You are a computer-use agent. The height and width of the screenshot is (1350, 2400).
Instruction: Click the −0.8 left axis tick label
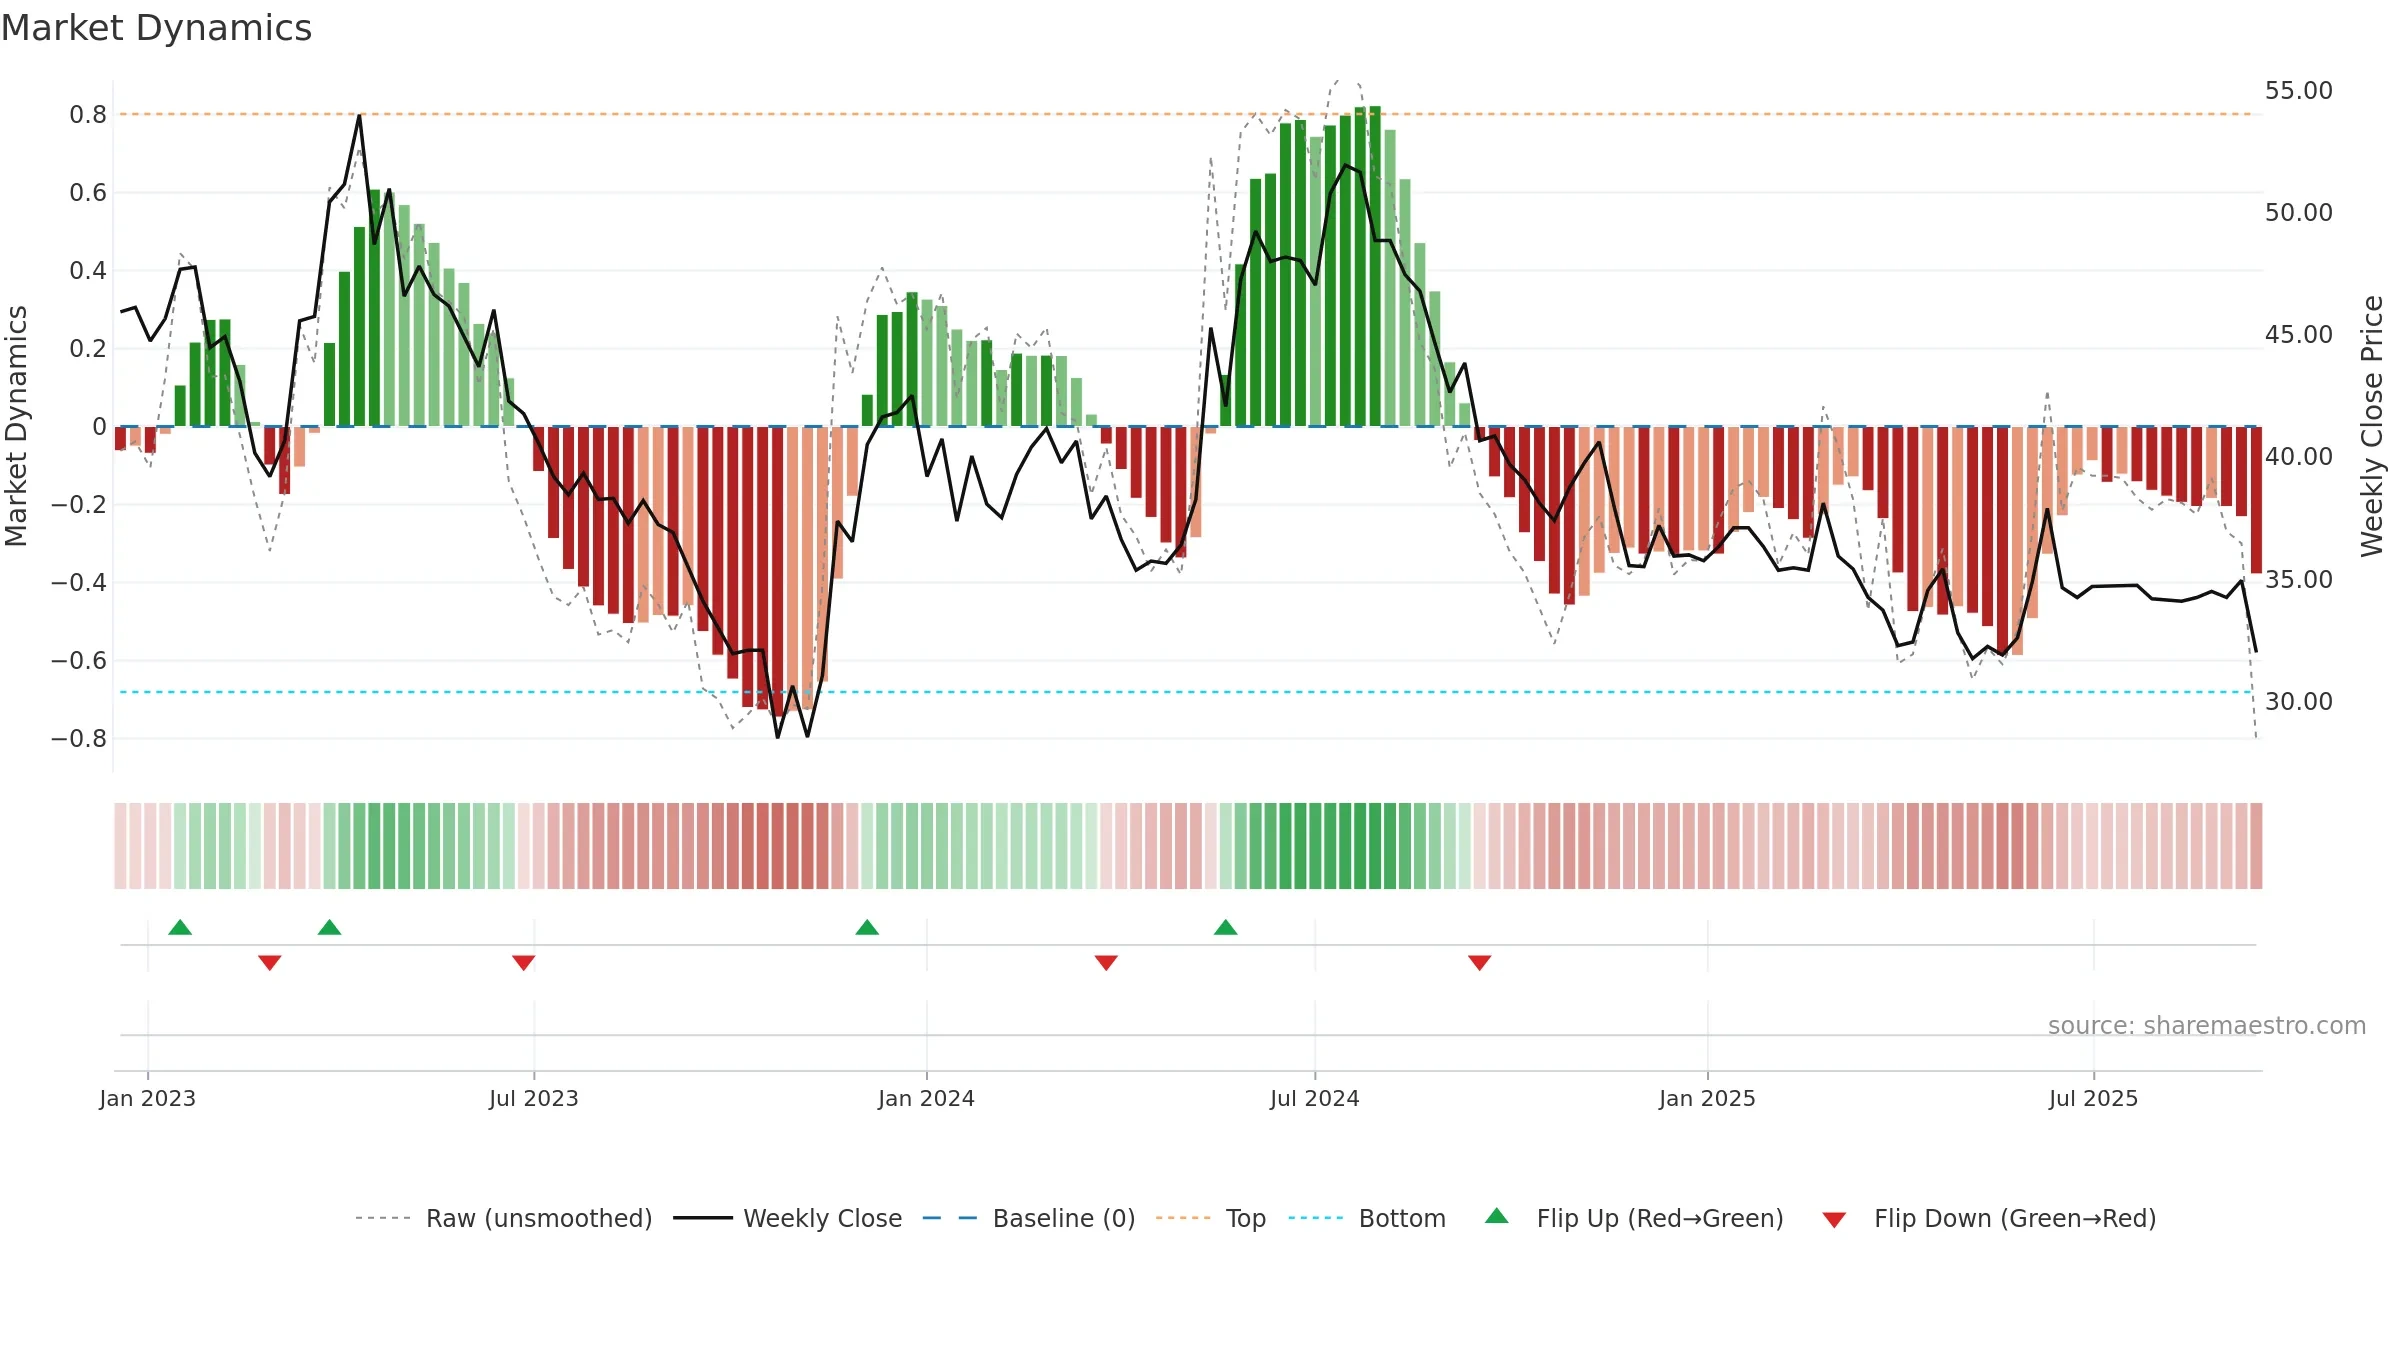[x=79, y=739]
